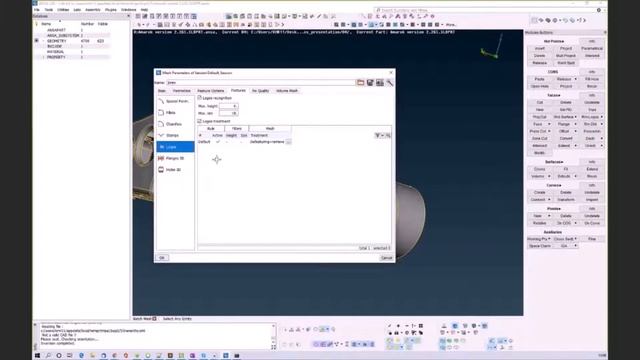Click the Windows Start button

[38, 356]
